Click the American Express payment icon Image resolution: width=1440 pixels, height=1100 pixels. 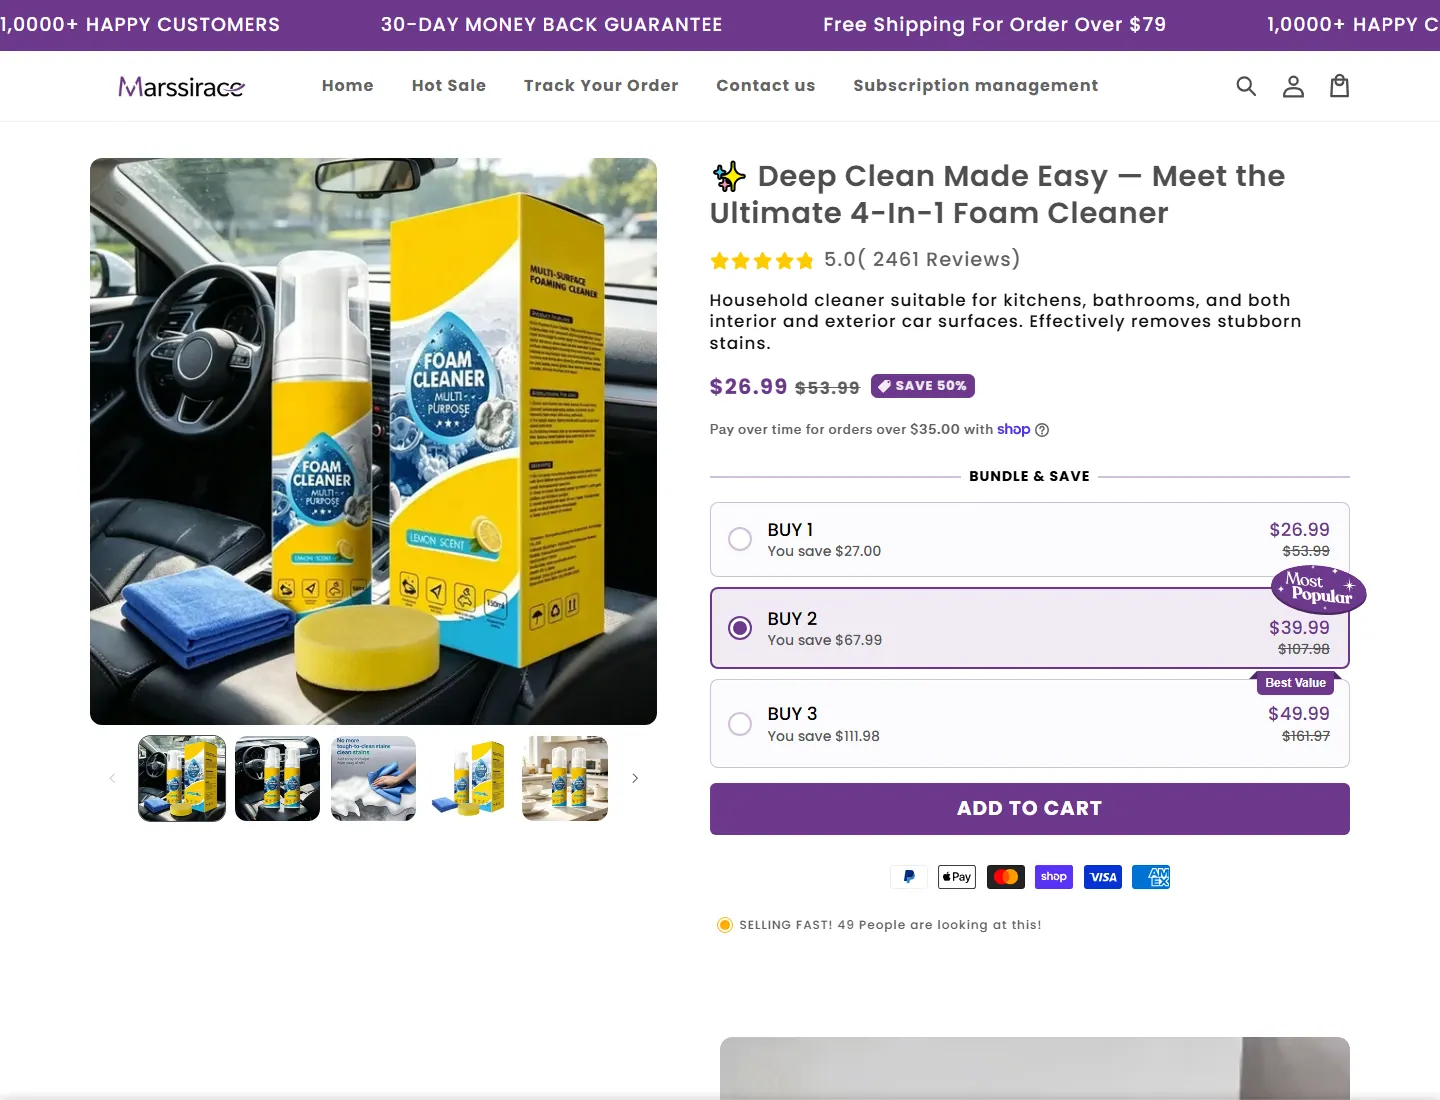coord(1151,877)
